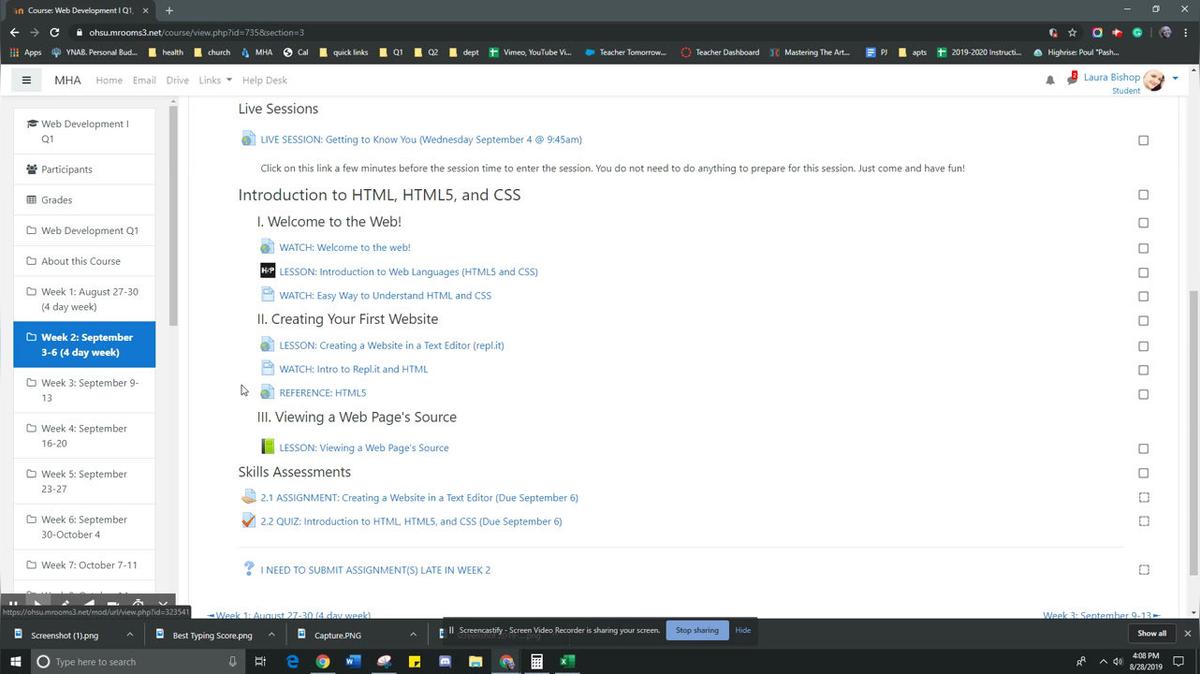Image resolution: width=1200 pixels, height=674 pixels.
Task: Select the icon beside WATCH: Welcome to the web!
Action: [267, 247]
